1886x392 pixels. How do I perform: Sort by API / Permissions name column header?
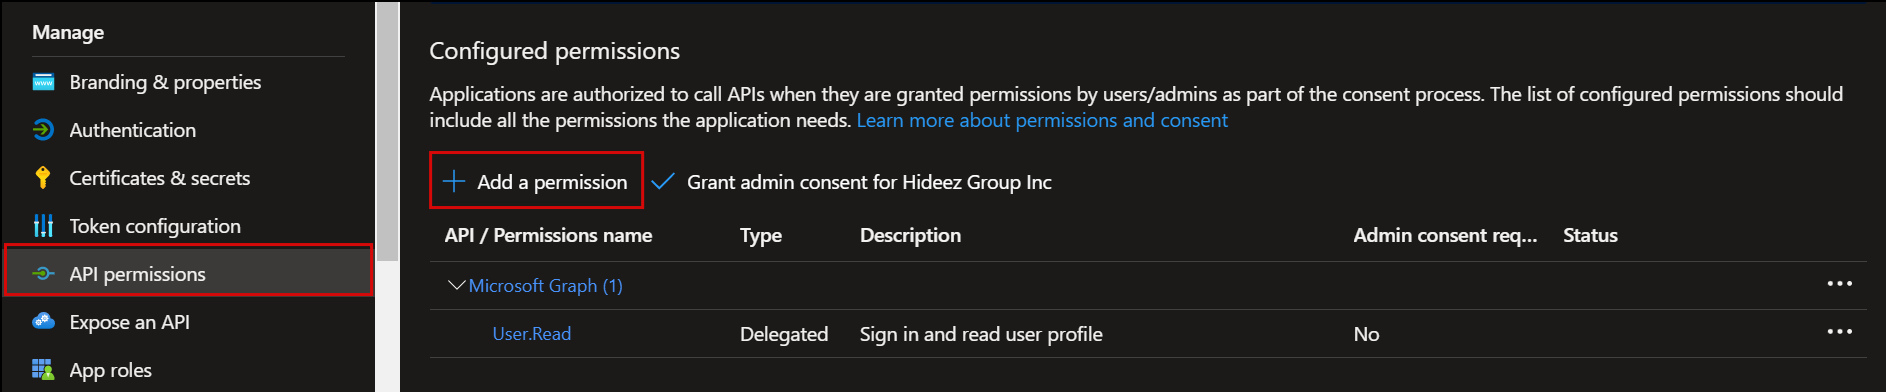(x=548, y=235)
